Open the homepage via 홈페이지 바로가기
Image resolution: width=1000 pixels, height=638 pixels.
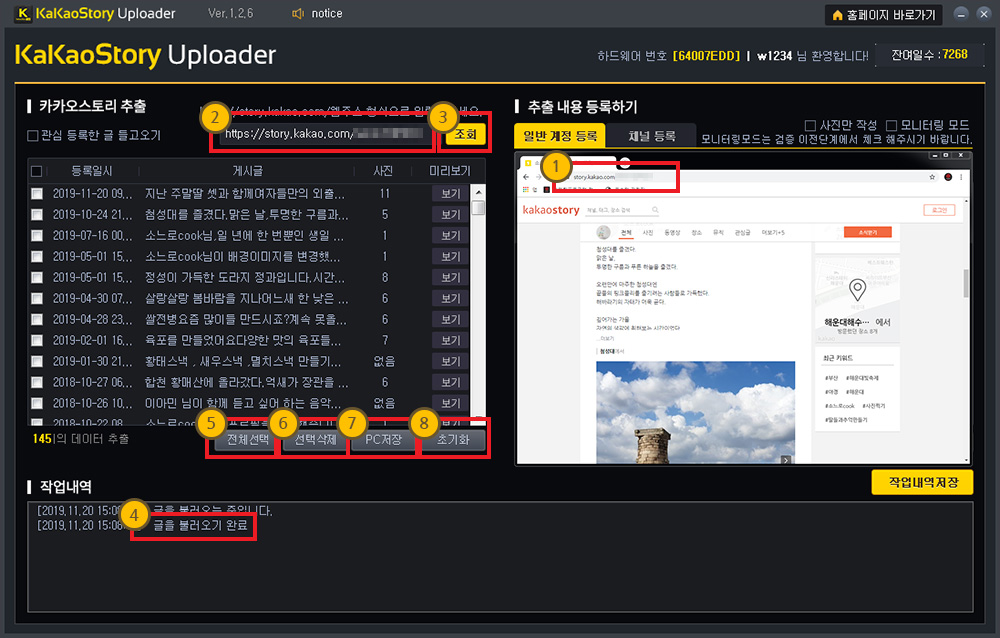click(x=882, y=15)
